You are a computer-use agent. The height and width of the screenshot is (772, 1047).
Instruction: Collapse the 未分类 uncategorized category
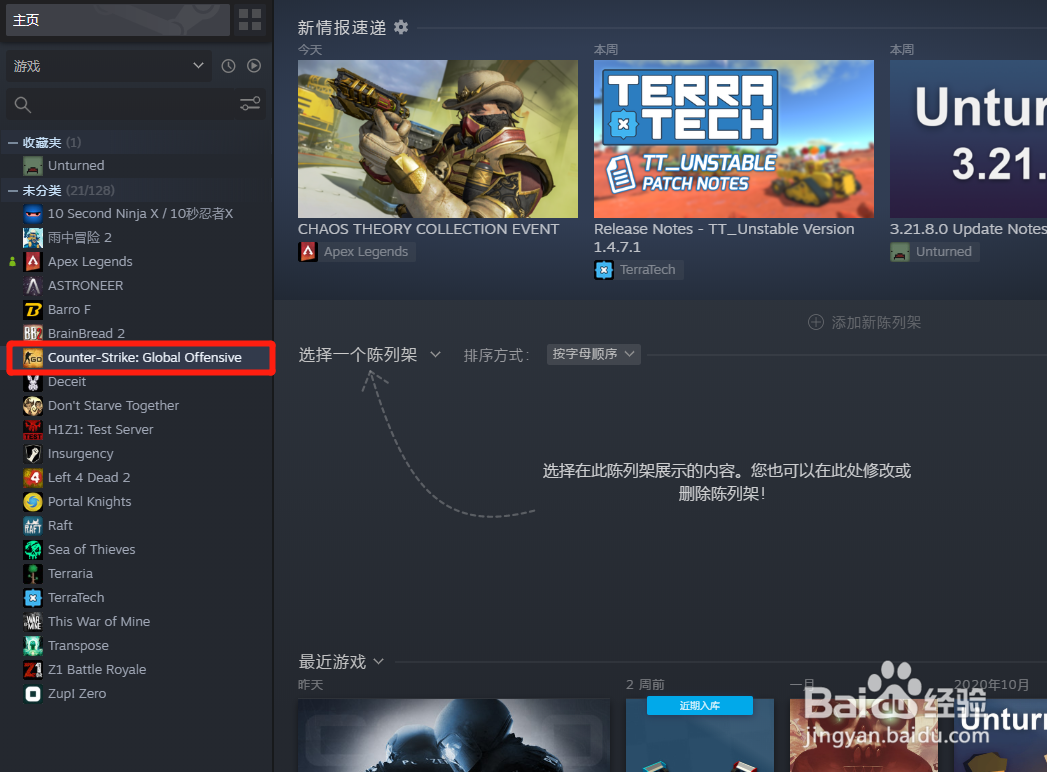click(x=13, y=190)
